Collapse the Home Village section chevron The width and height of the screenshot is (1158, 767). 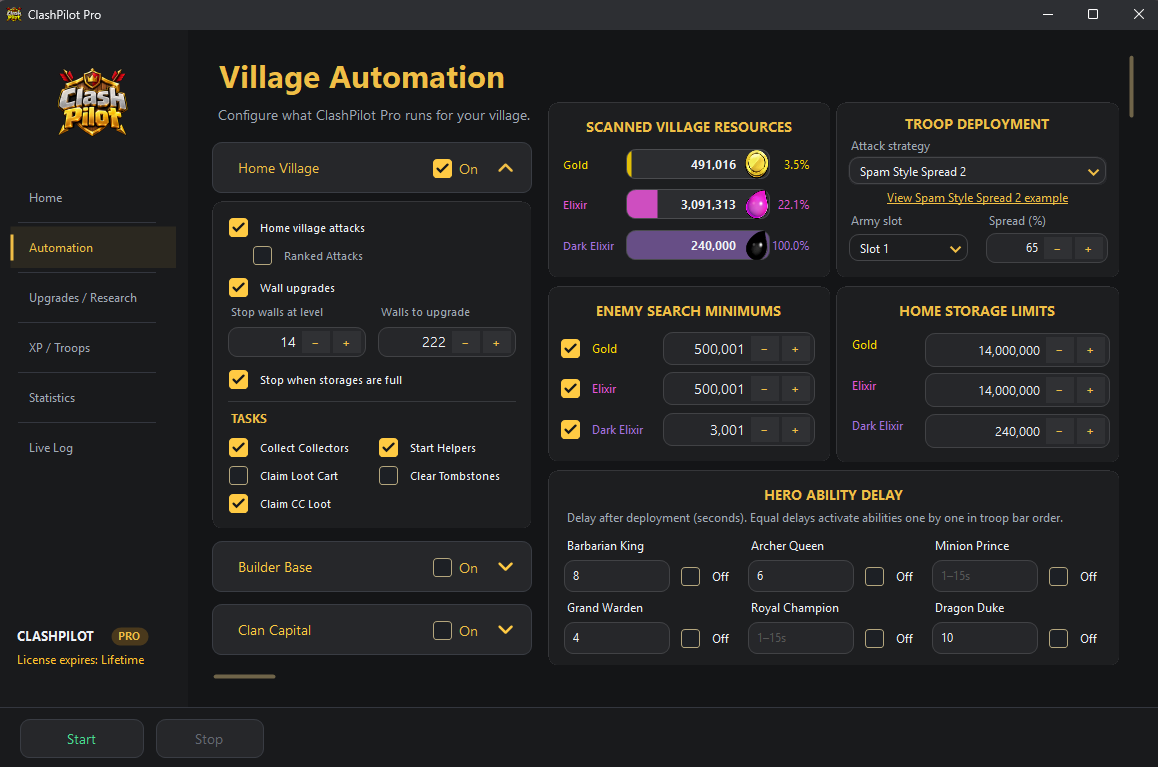(506, 168)
